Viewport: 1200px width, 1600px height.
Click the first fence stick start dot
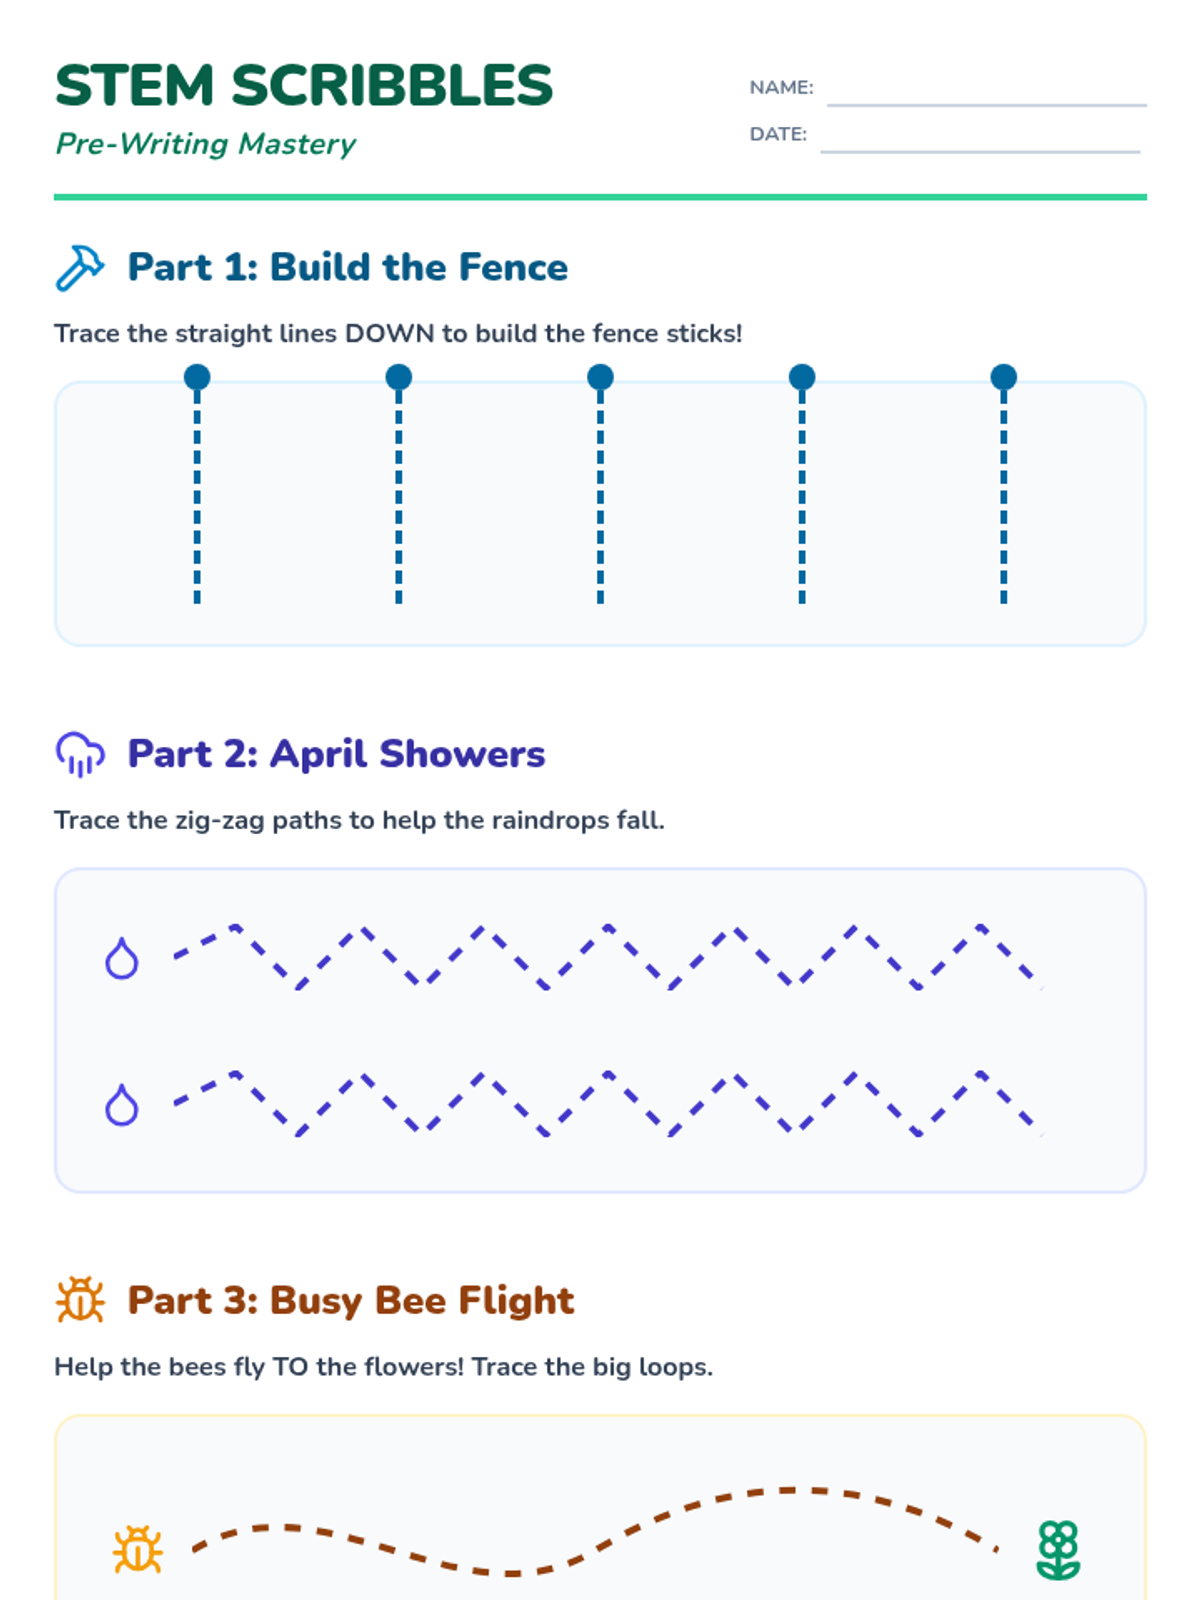coord(197,377)
